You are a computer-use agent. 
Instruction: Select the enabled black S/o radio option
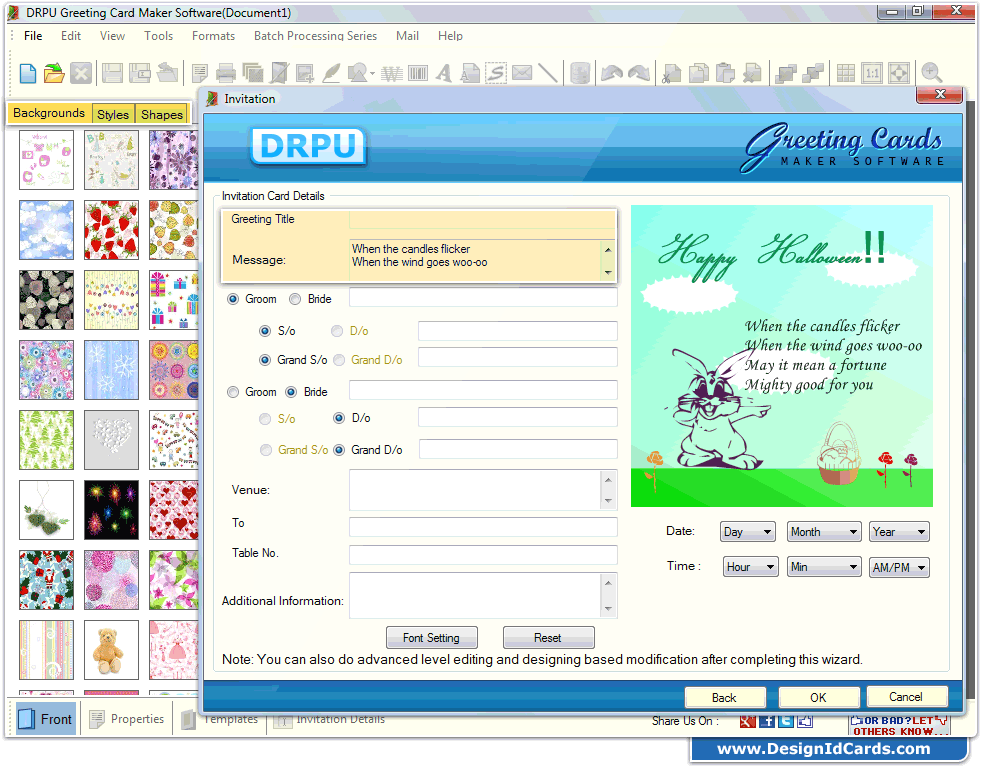[x=265, y=331]
